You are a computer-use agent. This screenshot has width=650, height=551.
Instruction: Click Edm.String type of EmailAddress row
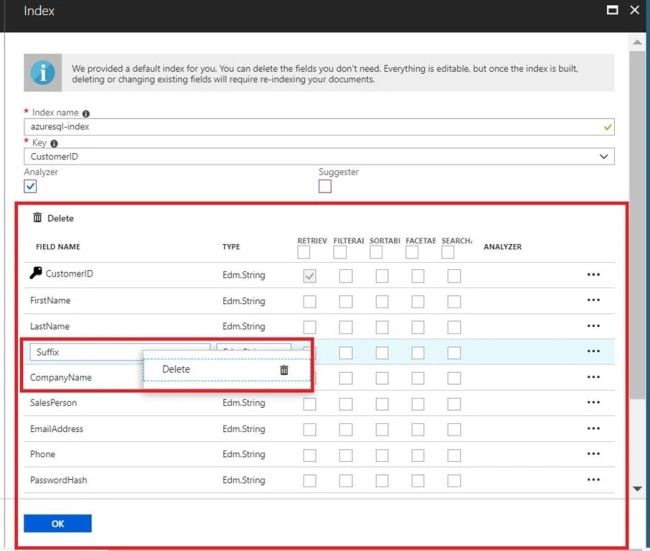pyautogui.click(x=244, y=429)
